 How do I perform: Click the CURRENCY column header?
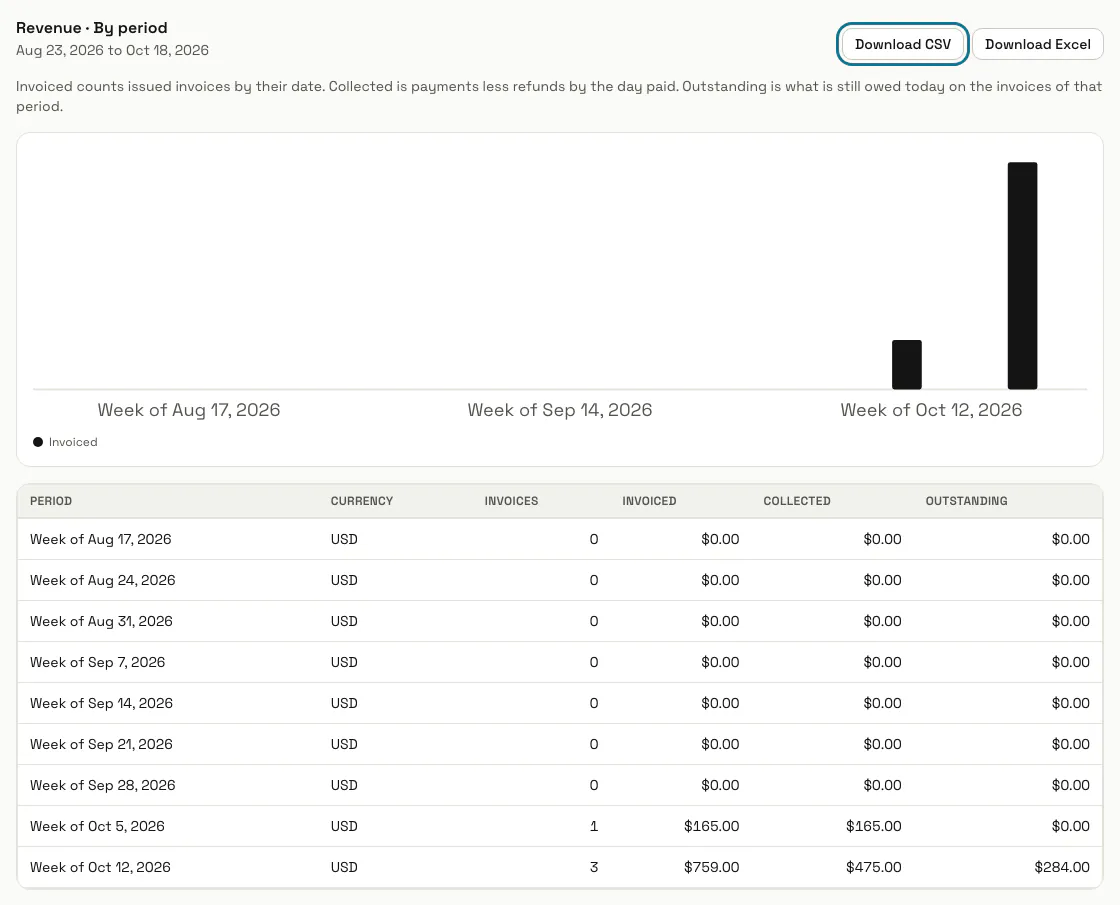[x=361, y=501]
